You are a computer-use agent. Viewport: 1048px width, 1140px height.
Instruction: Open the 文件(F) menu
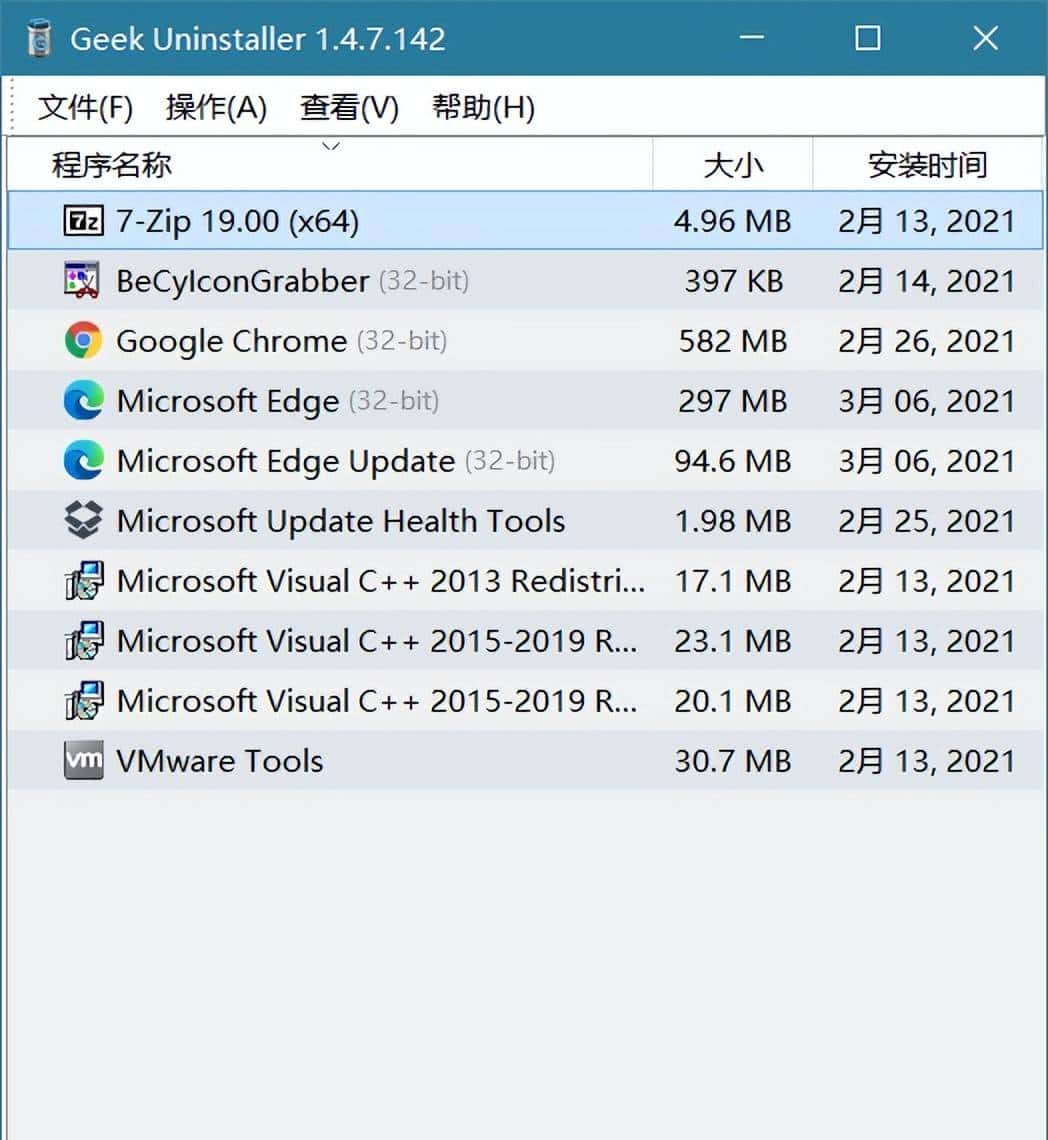coord(86,108)
